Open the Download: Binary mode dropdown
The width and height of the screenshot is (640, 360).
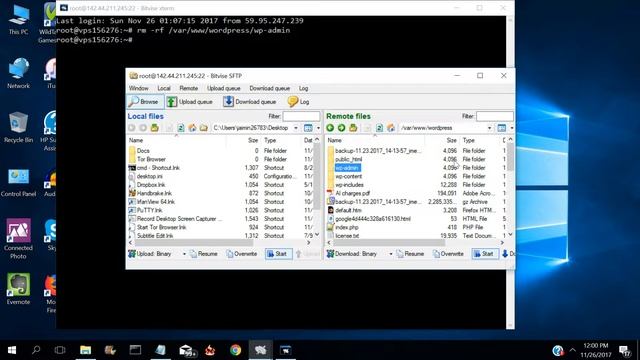[x=391, y=254]
